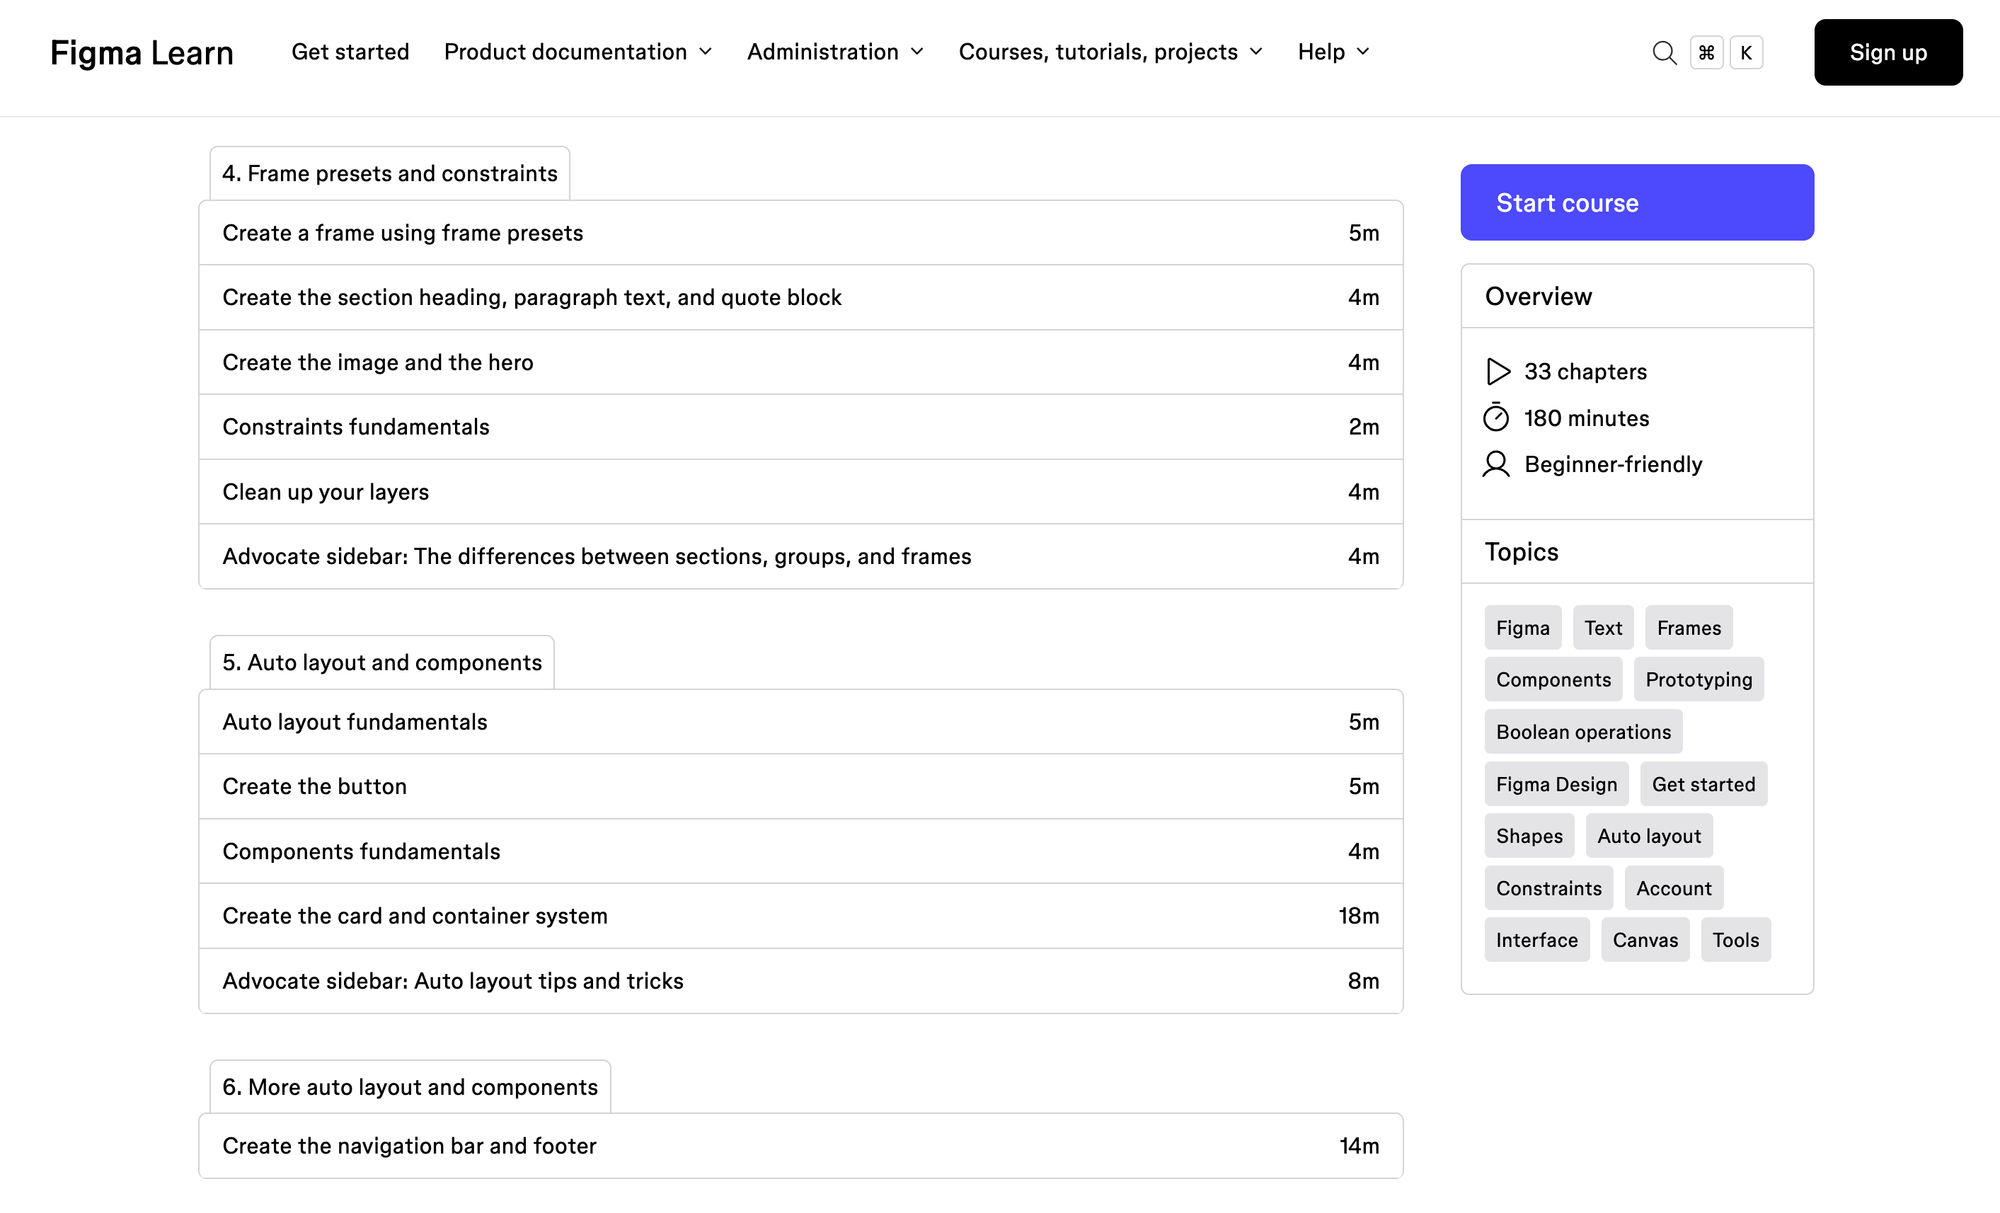The width and height of the screenshot is (2000, 1213).
Task: Expand the Help menu
Action: tap(1333, 52)
